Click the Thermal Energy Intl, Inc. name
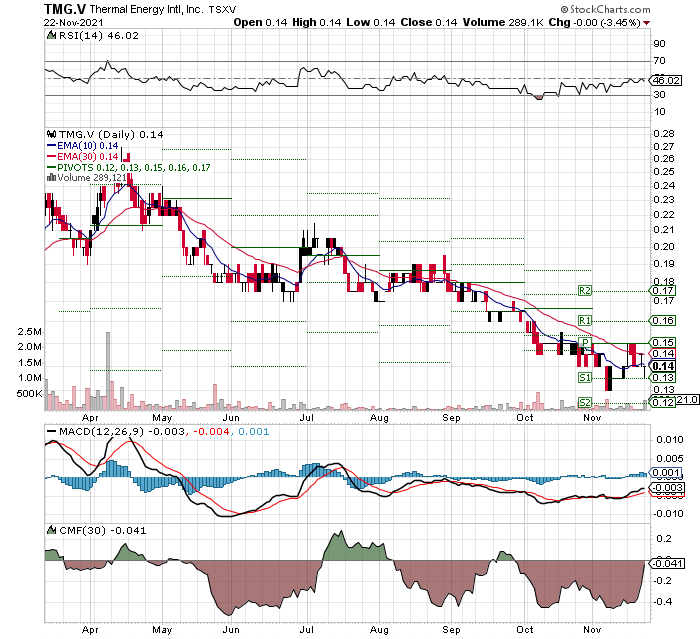The image size is (700, 639). pyautogui.click(x=147, y=9)
